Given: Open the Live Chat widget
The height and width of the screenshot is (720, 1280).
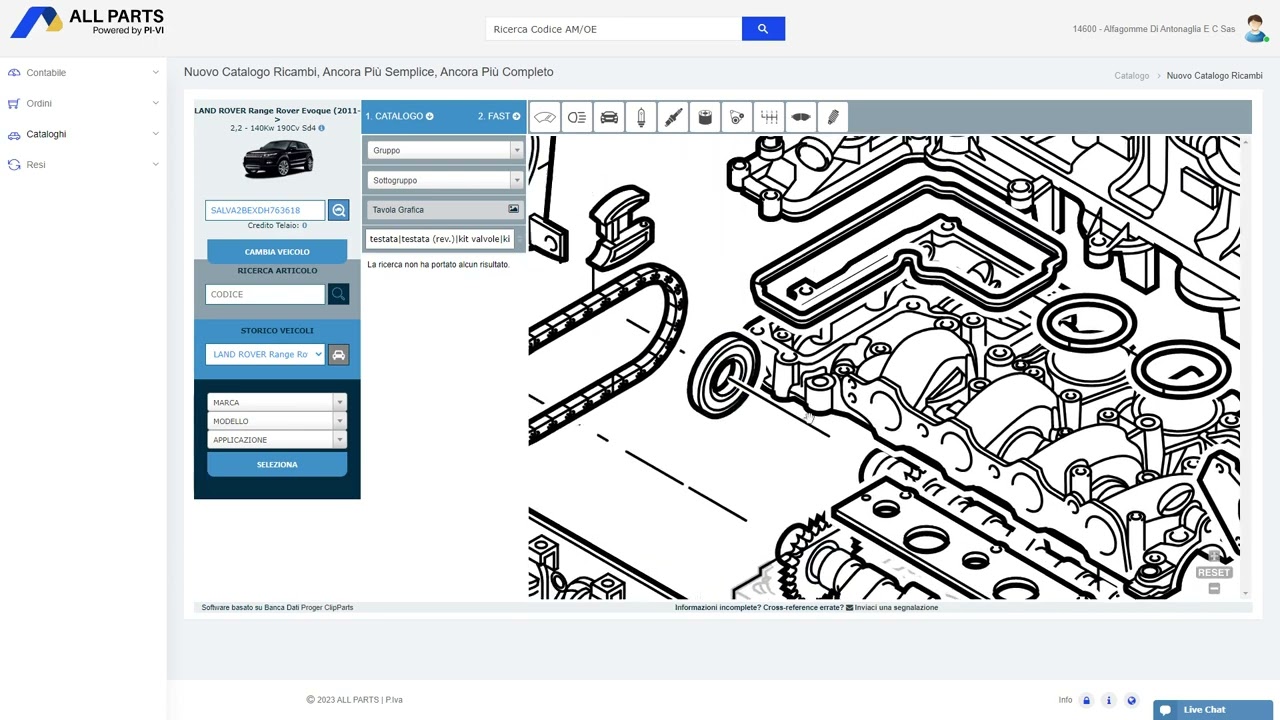Looking at the screenshot, I should point(1213,710).
